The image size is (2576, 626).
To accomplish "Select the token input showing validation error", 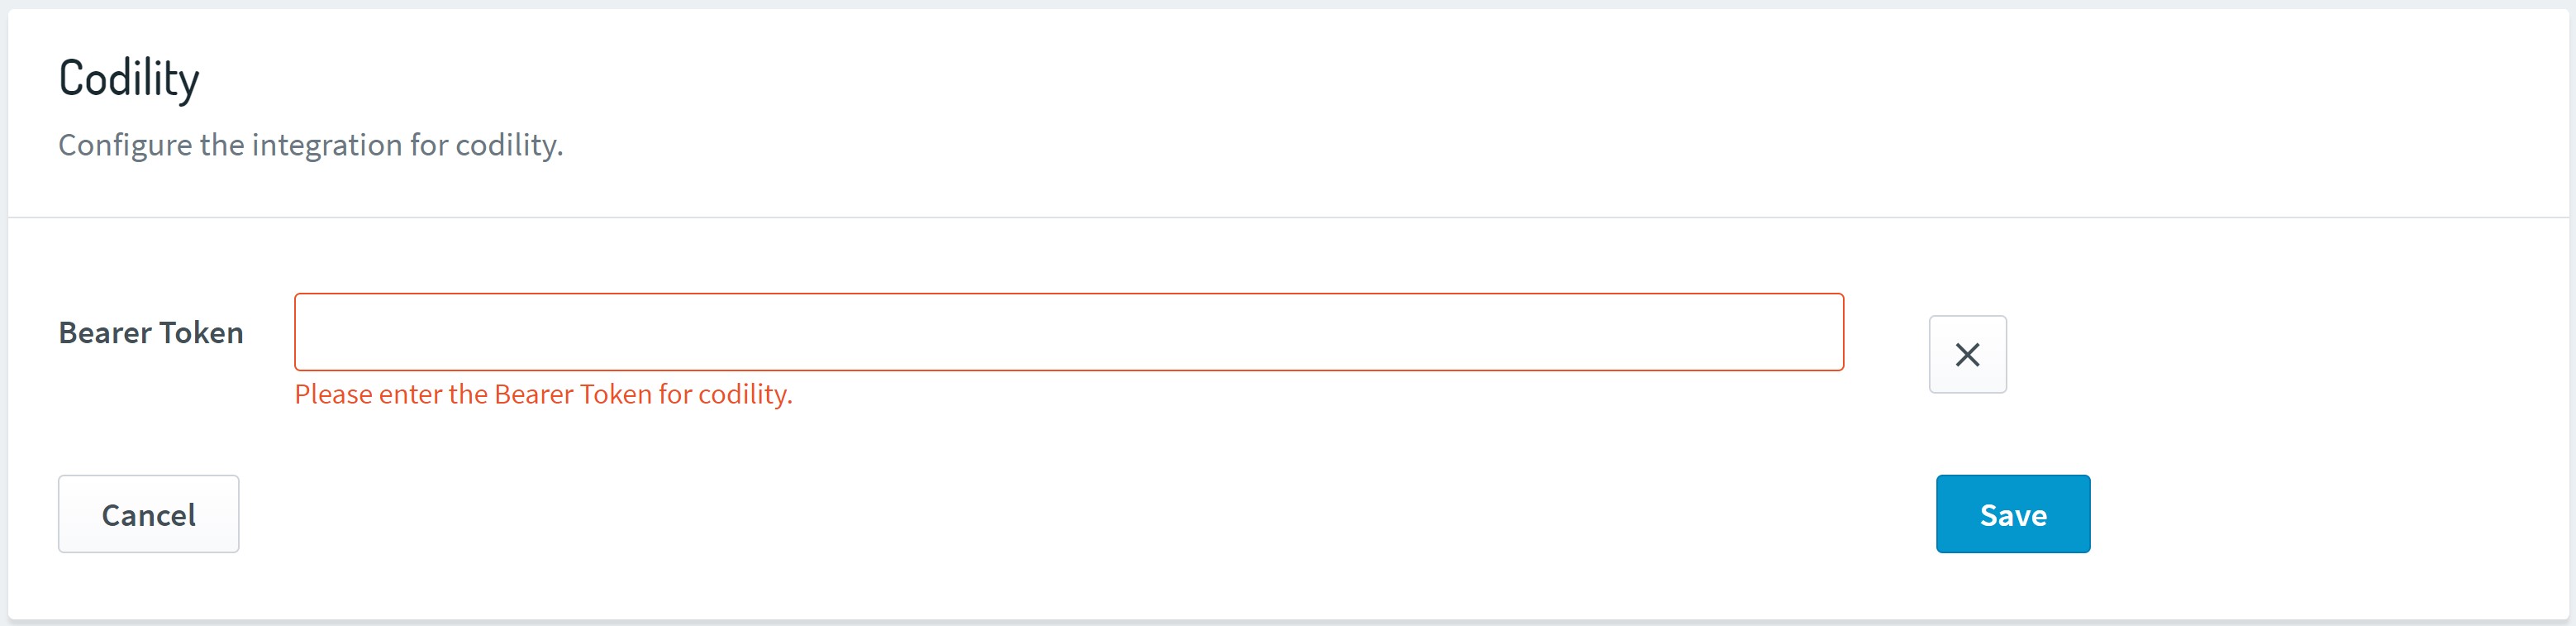I will pyautogui.click(x=1068, y=332).
